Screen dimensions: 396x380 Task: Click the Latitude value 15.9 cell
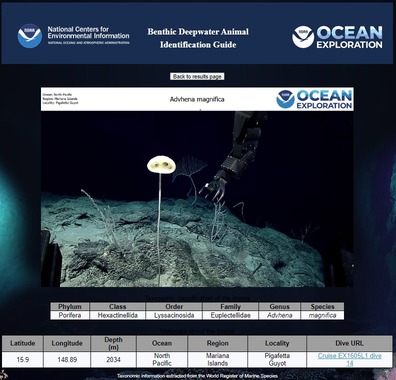tap(23, 360)
